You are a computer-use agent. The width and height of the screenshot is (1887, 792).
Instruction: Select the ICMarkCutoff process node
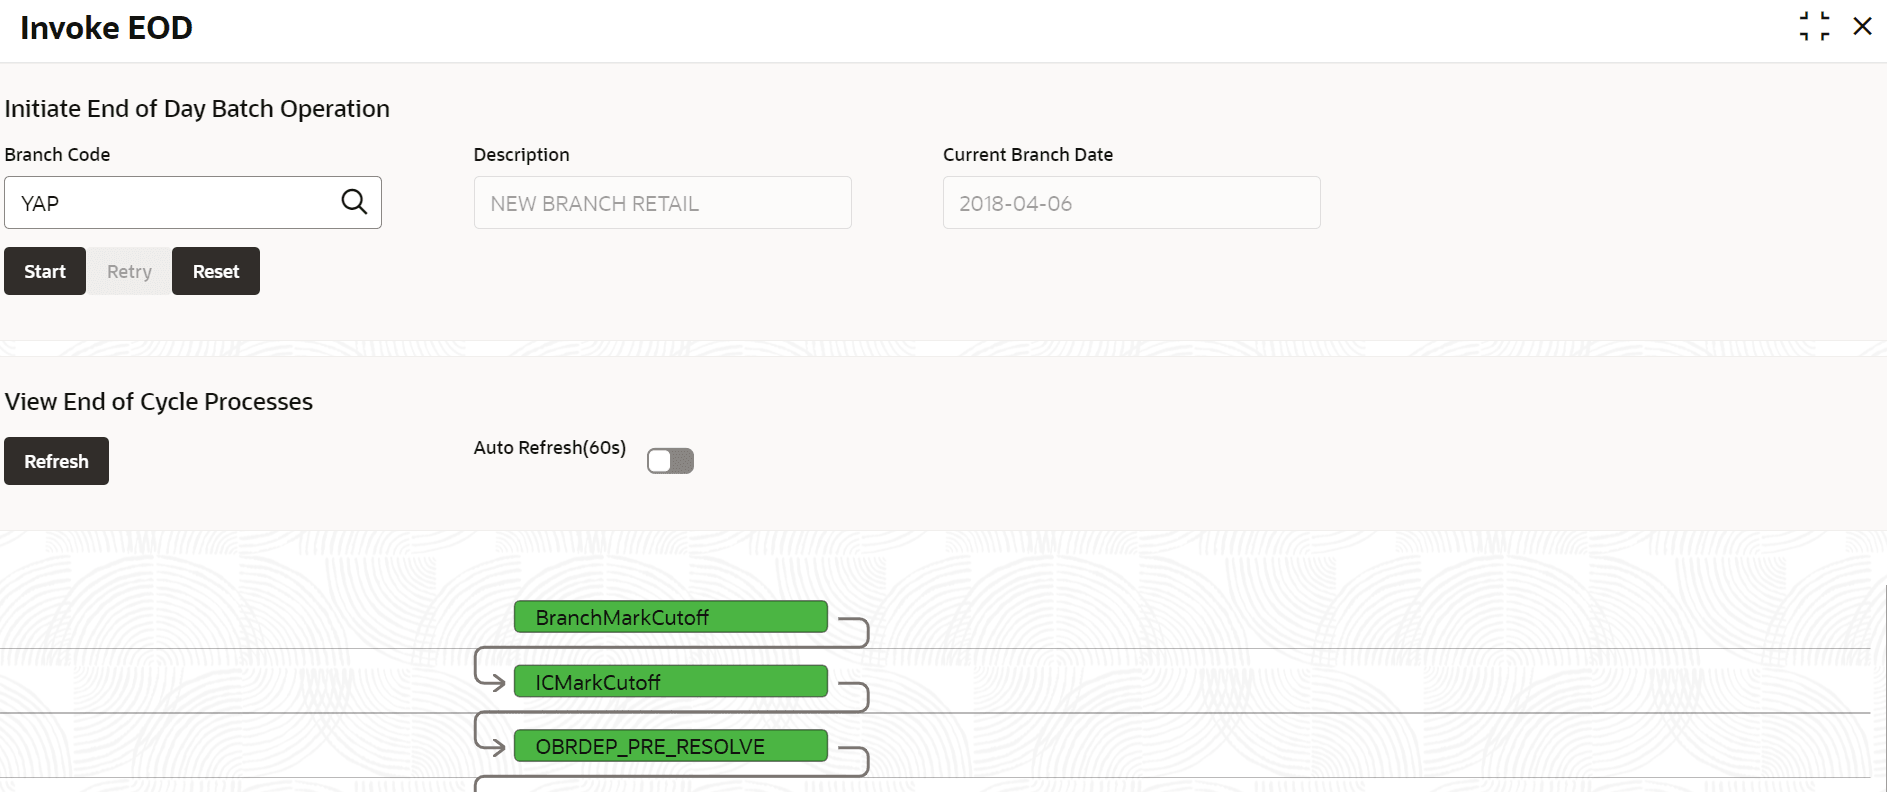[670, 682]
